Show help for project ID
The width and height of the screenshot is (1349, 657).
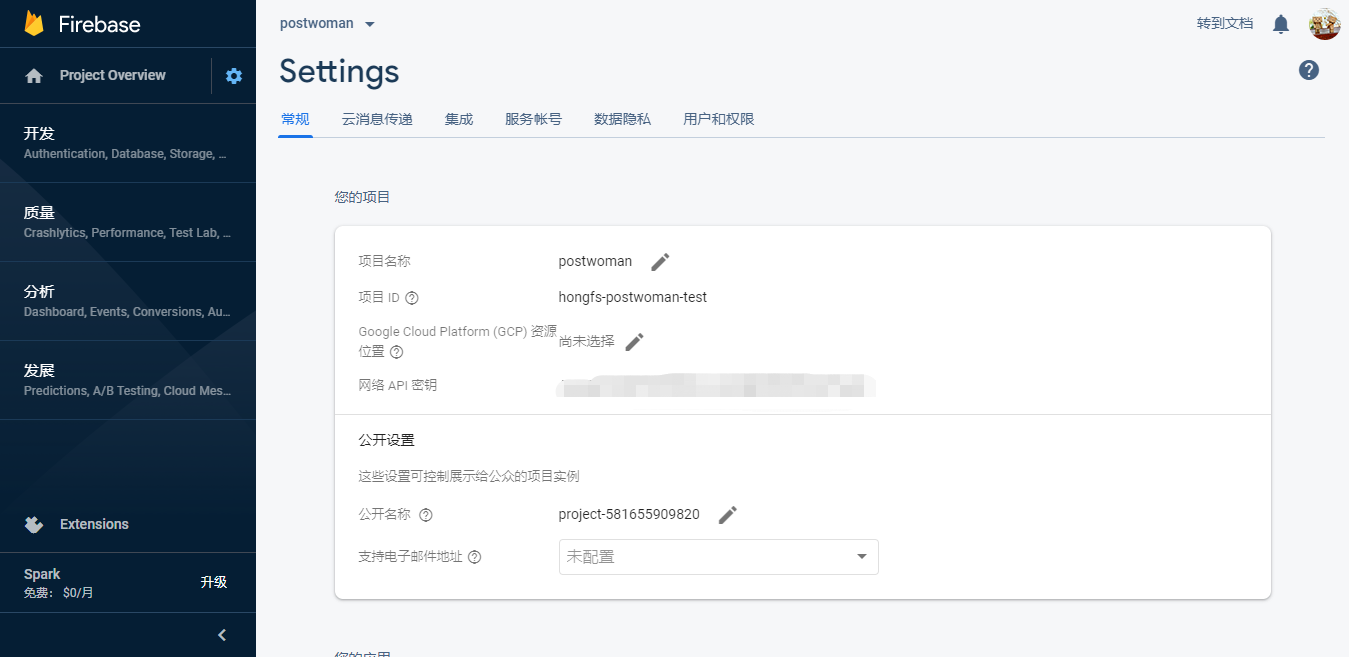[412, 298]
